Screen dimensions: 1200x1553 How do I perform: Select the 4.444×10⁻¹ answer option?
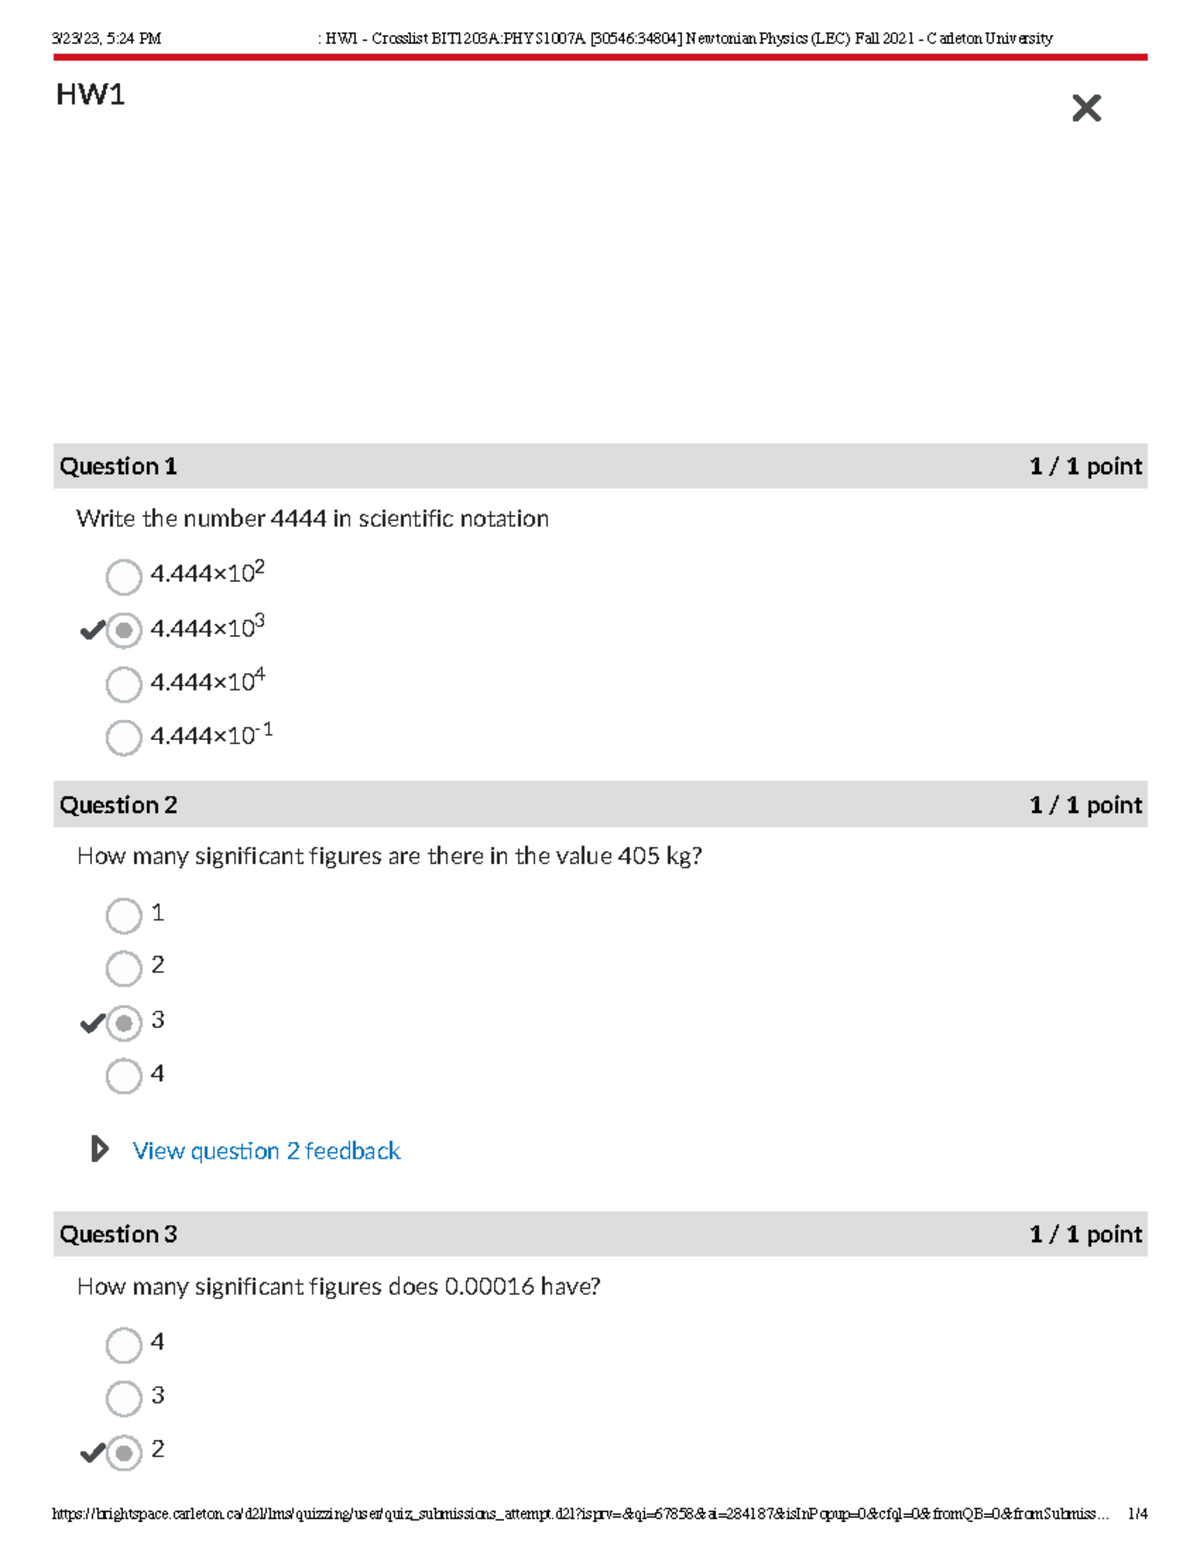click(123, 738)
